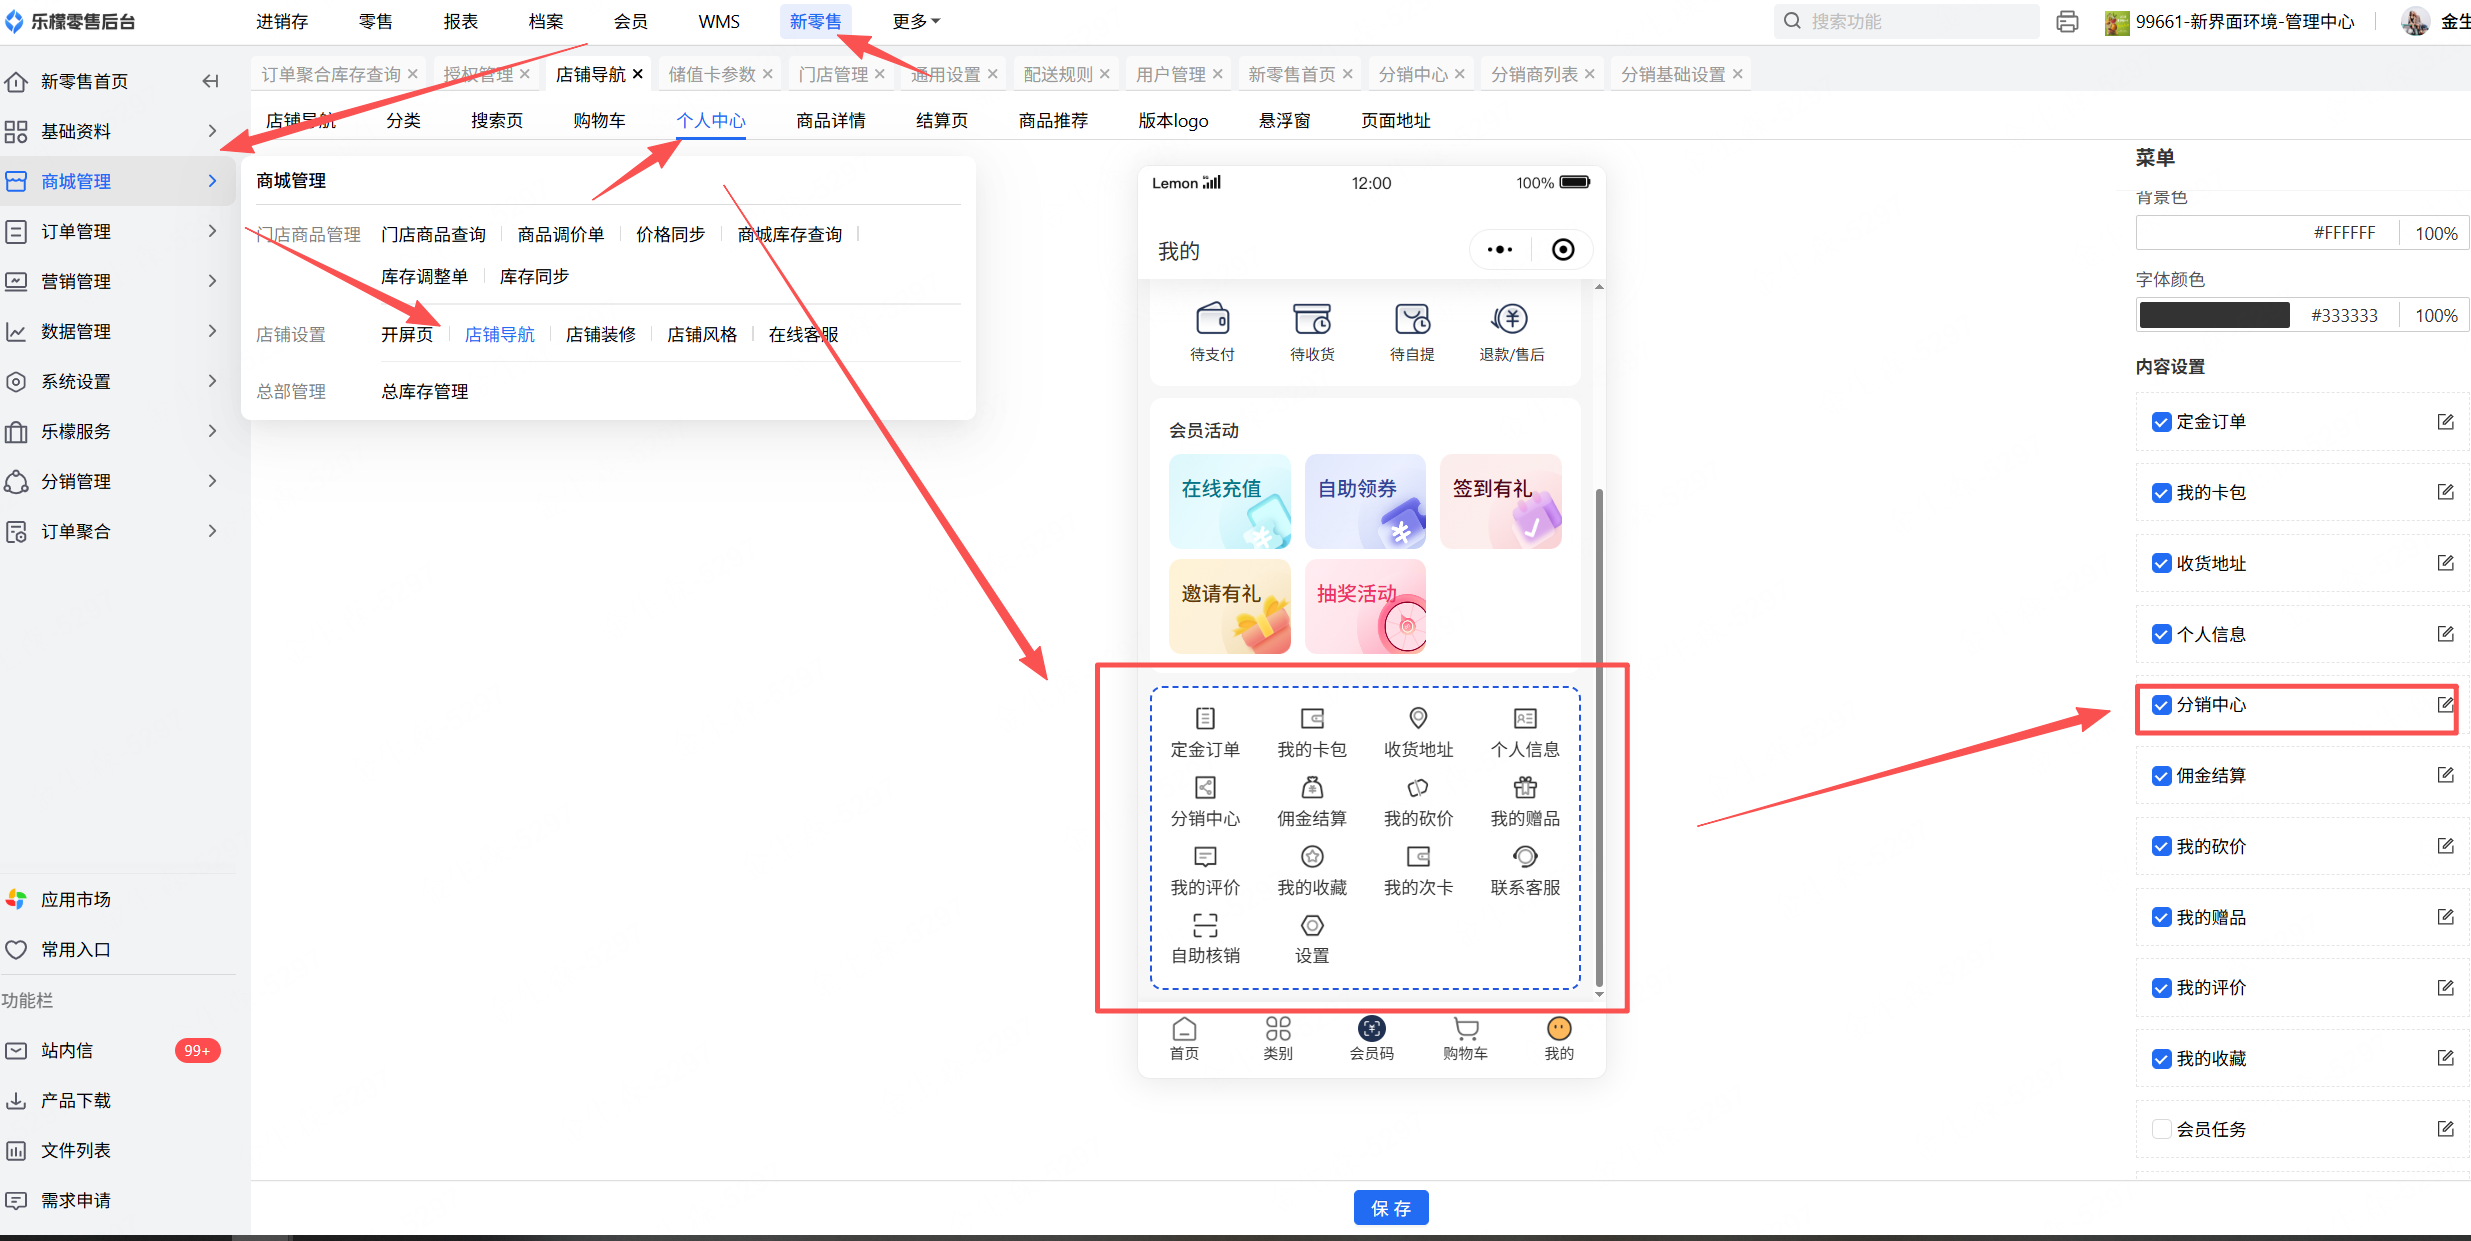The height and width of the screenshot is (1241, 2471).
Task: Uncheck the 分销中心 checkbox
Action: pyautogui.click(x=2161, y=705)
